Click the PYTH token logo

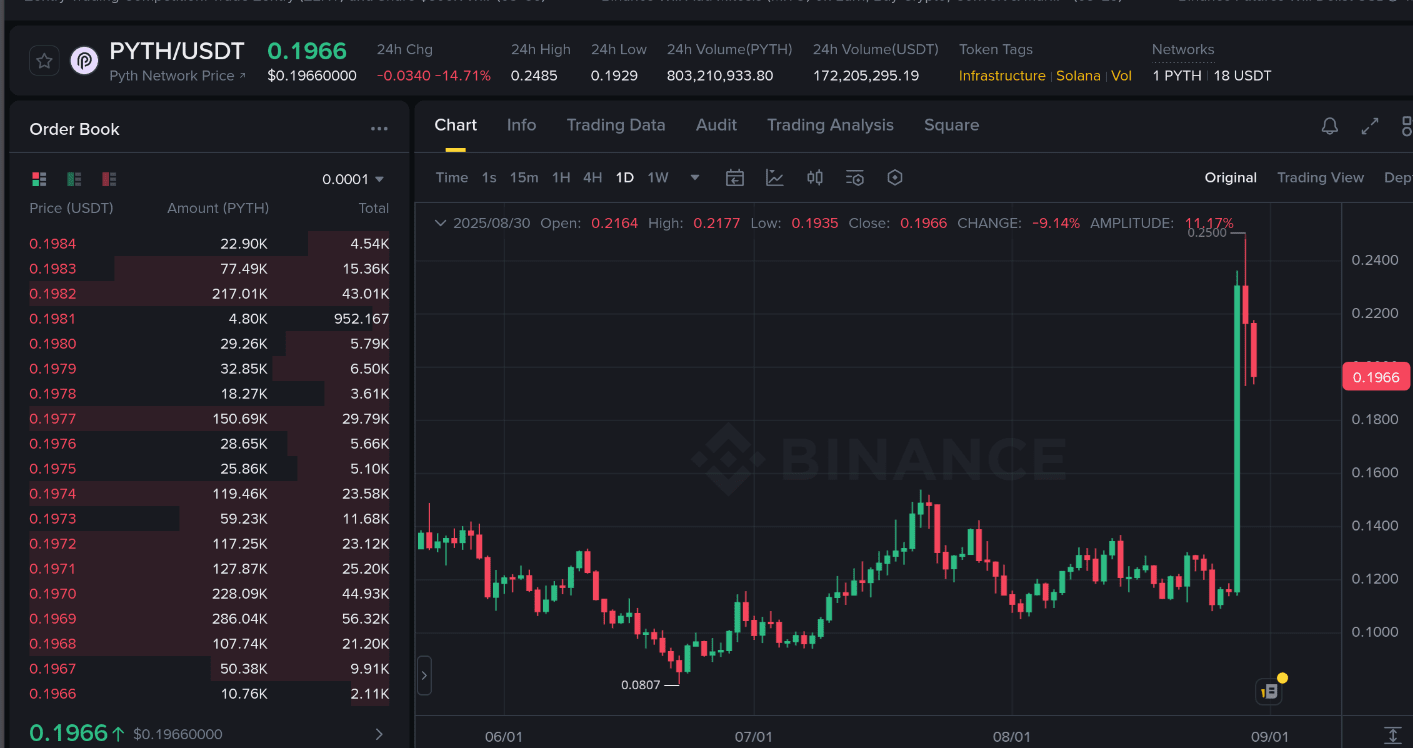pyautogui.click(x=84, y=61)
